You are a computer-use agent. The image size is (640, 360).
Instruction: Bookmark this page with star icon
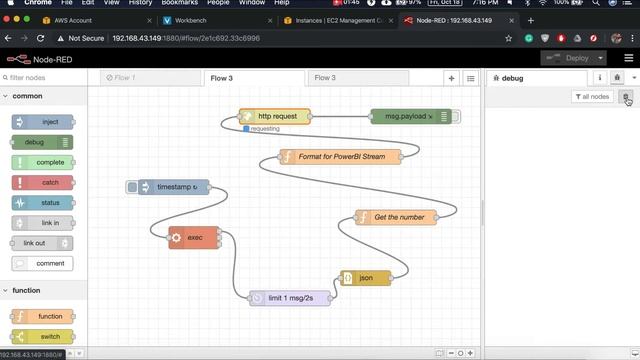pyautogui.click(x=508, y=38)
